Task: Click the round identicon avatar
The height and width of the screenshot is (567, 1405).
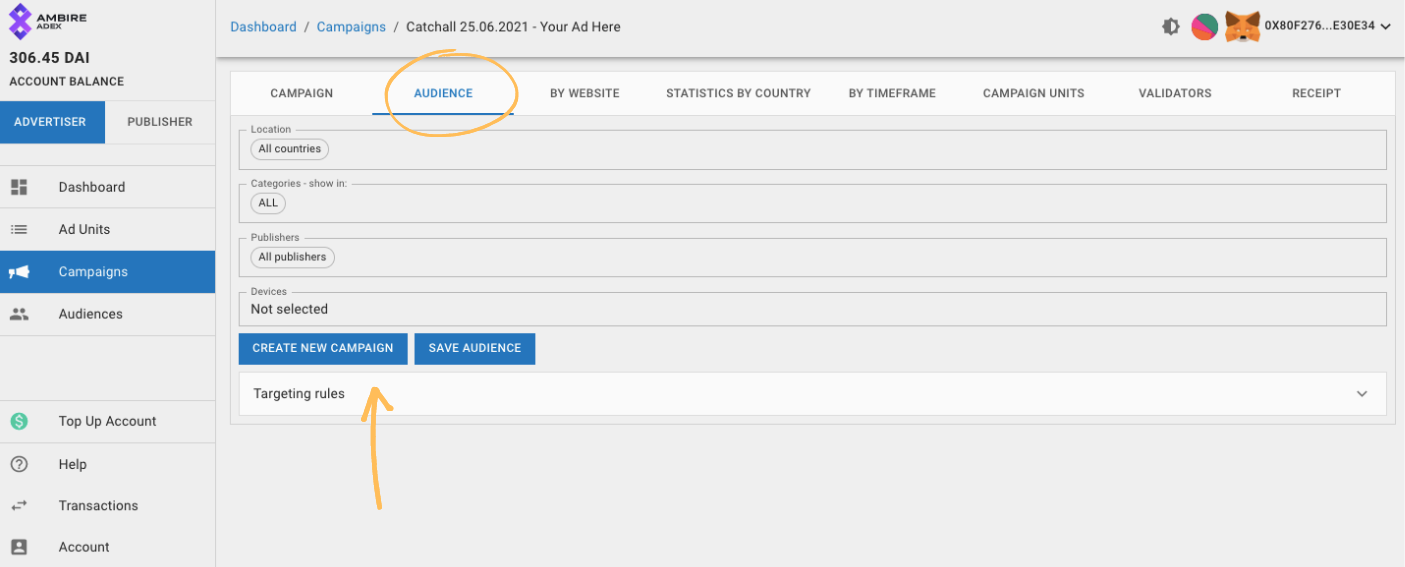Action: click(1204, 27)
